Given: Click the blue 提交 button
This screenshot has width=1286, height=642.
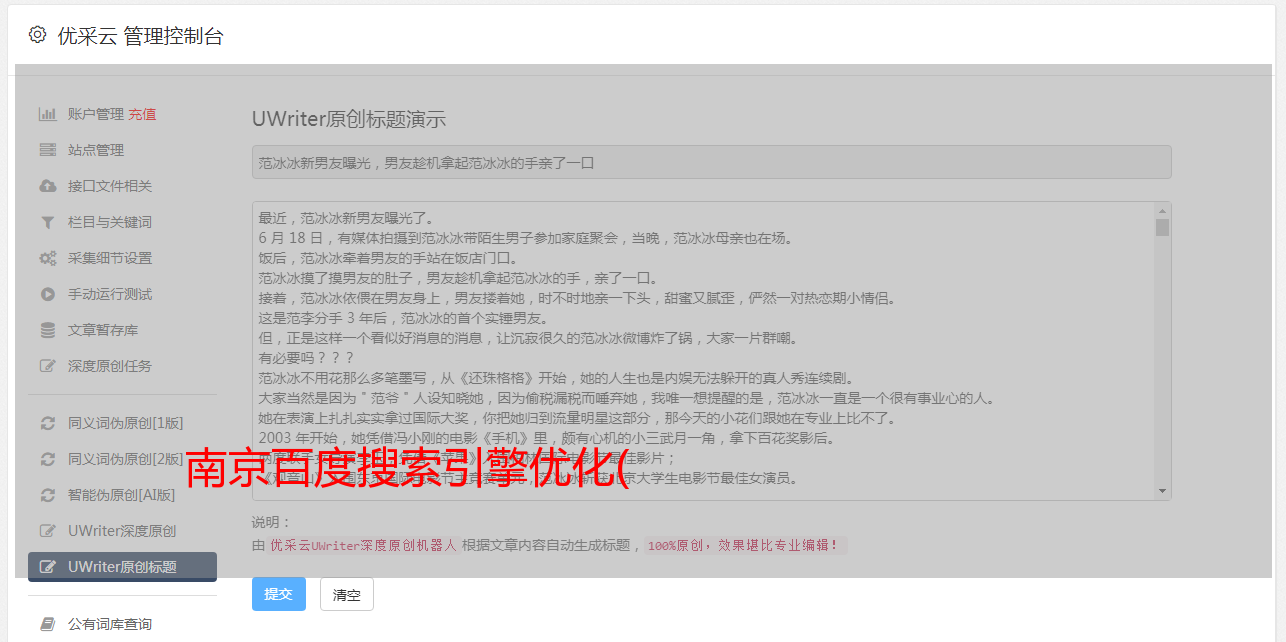Looking at the screenshot, I should [279, 594].
